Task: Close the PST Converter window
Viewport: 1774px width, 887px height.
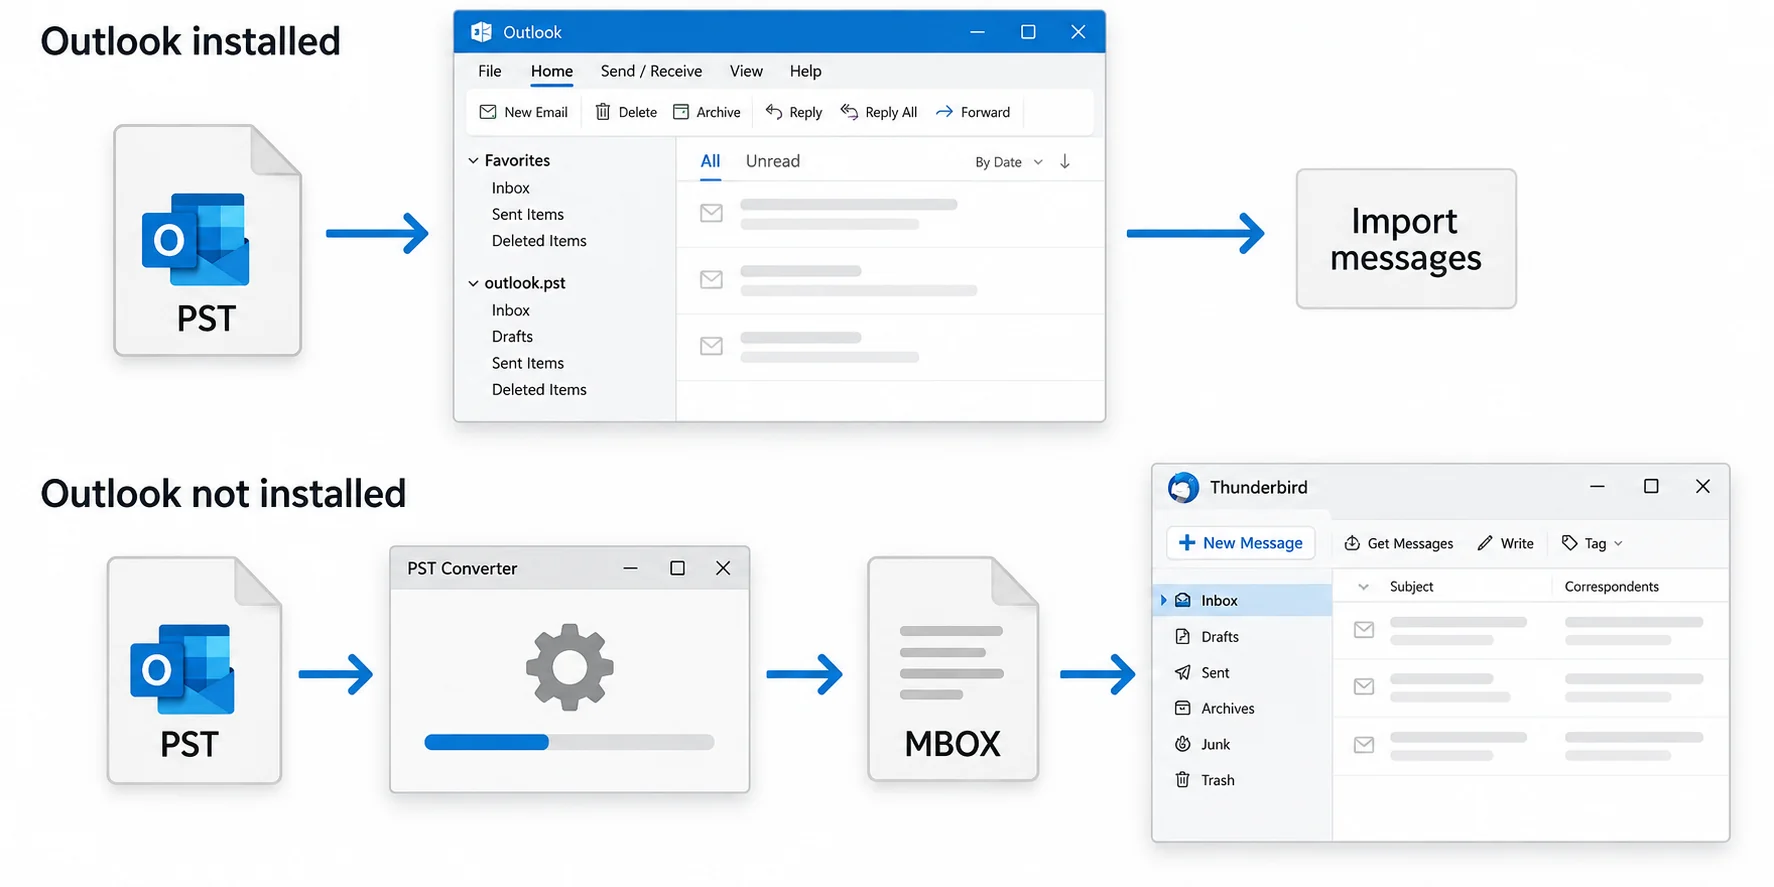Action: click(723, 568)
